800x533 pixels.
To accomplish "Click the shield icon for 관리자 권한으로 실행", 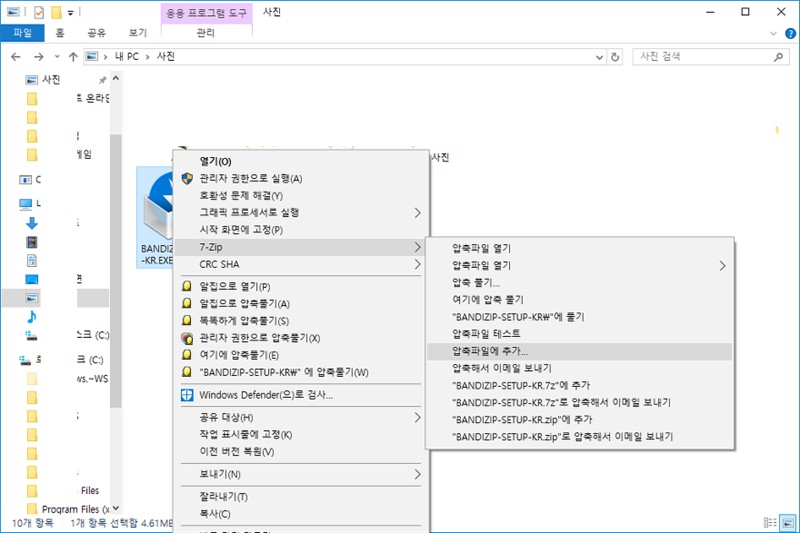I will click(186, 178).
